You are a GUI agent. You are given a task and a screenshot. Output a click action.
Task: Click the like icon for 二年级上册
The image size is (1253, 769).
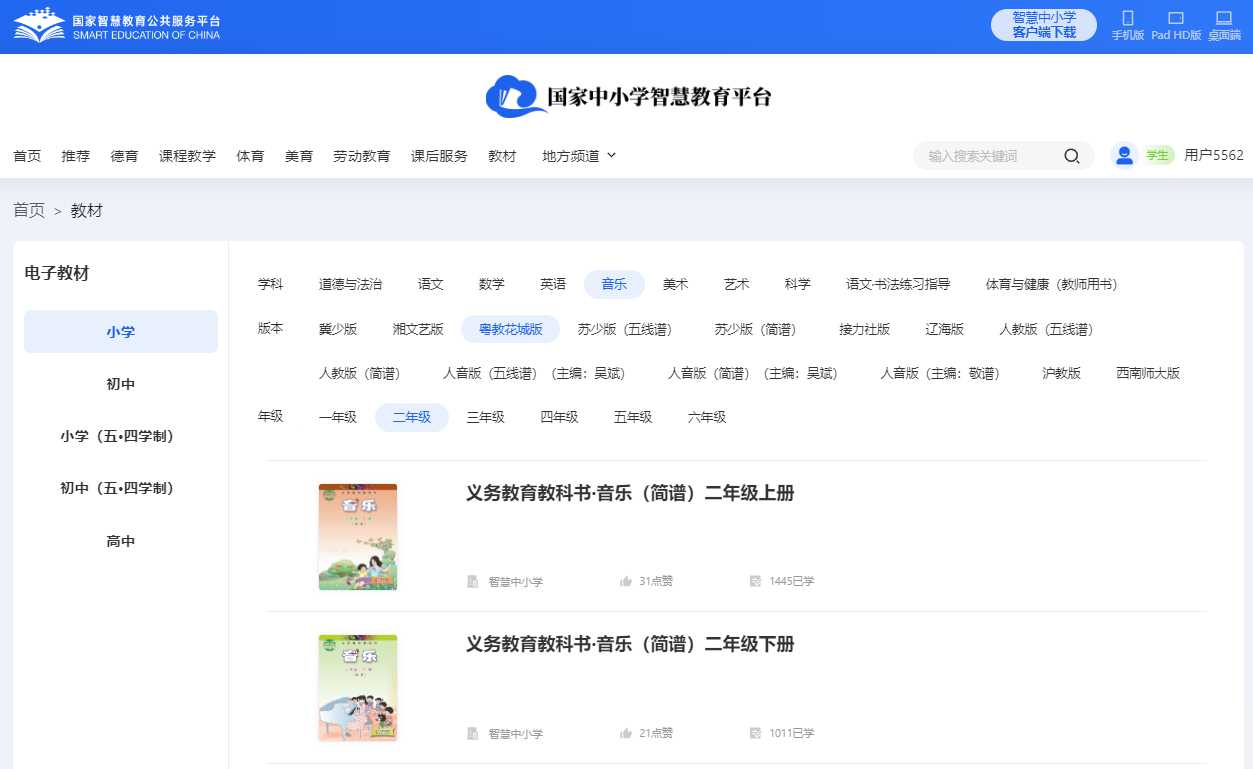pyautogui.click(x=626, y=581)
